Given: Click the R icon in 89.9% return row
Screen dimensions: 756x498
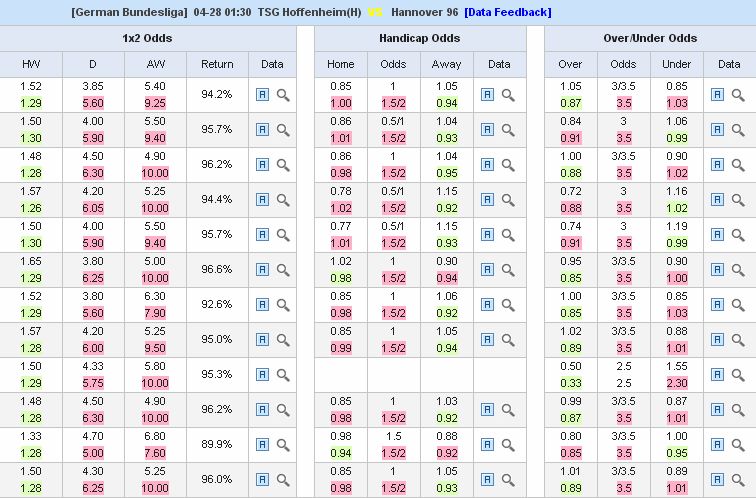Looking at the screenshot, I should (262, 445).
